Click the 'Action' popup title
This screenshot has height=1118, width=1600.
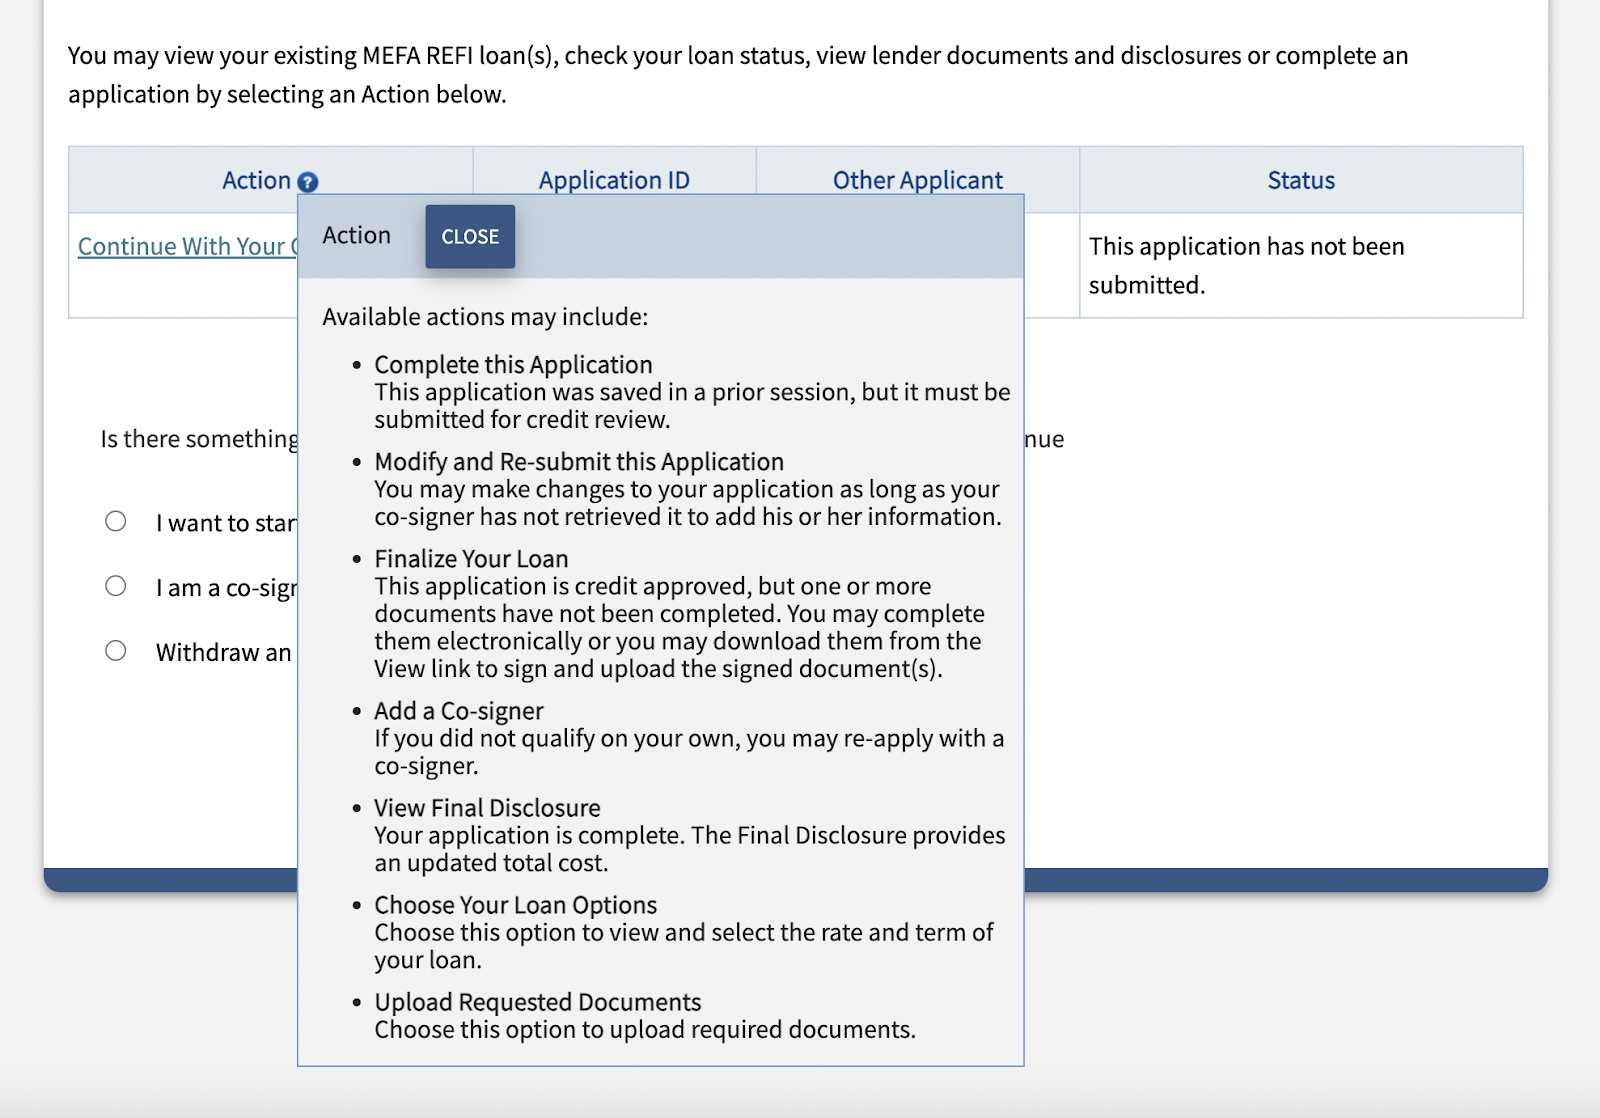[356, 235]
